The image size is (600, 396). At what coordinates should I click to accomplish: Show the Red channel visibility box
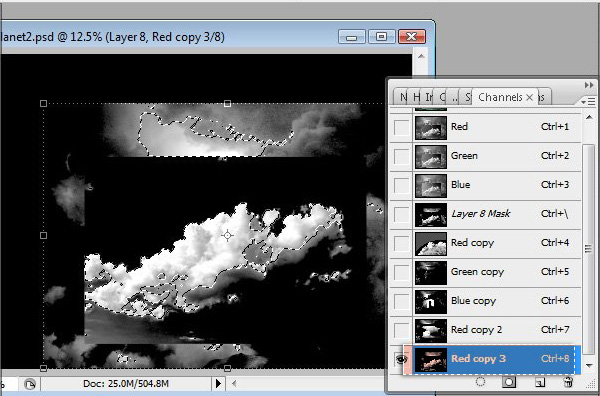[401, 127]
